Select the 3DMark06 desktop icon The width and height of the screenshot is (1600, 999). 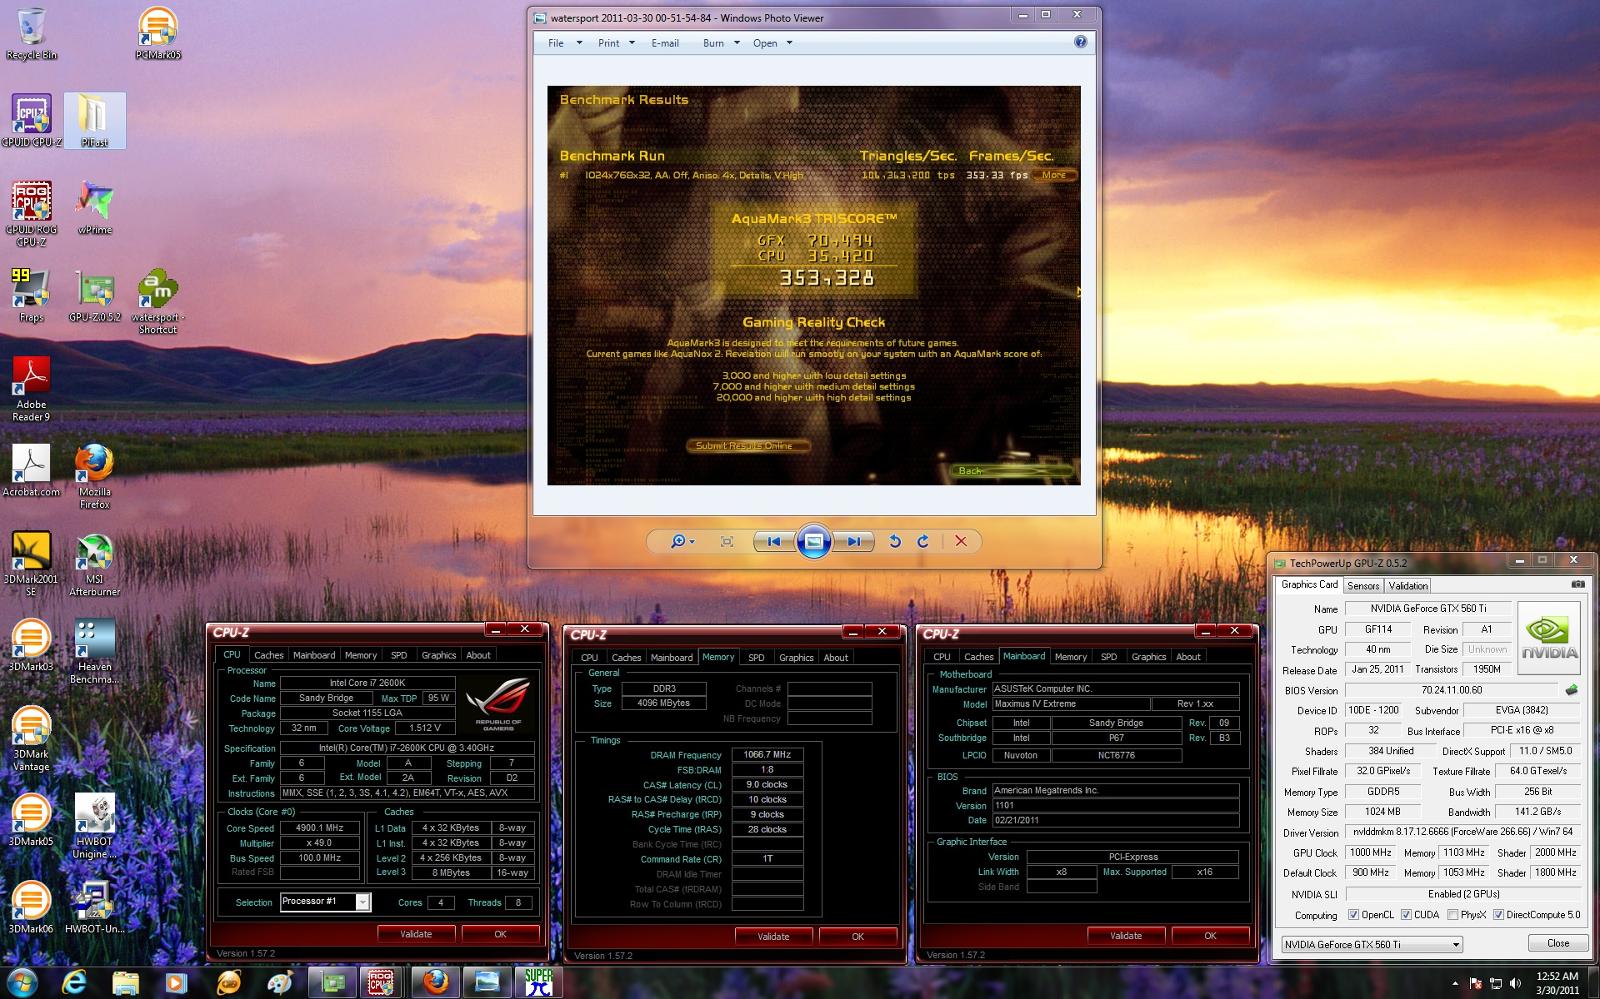[x=31, y=907]
